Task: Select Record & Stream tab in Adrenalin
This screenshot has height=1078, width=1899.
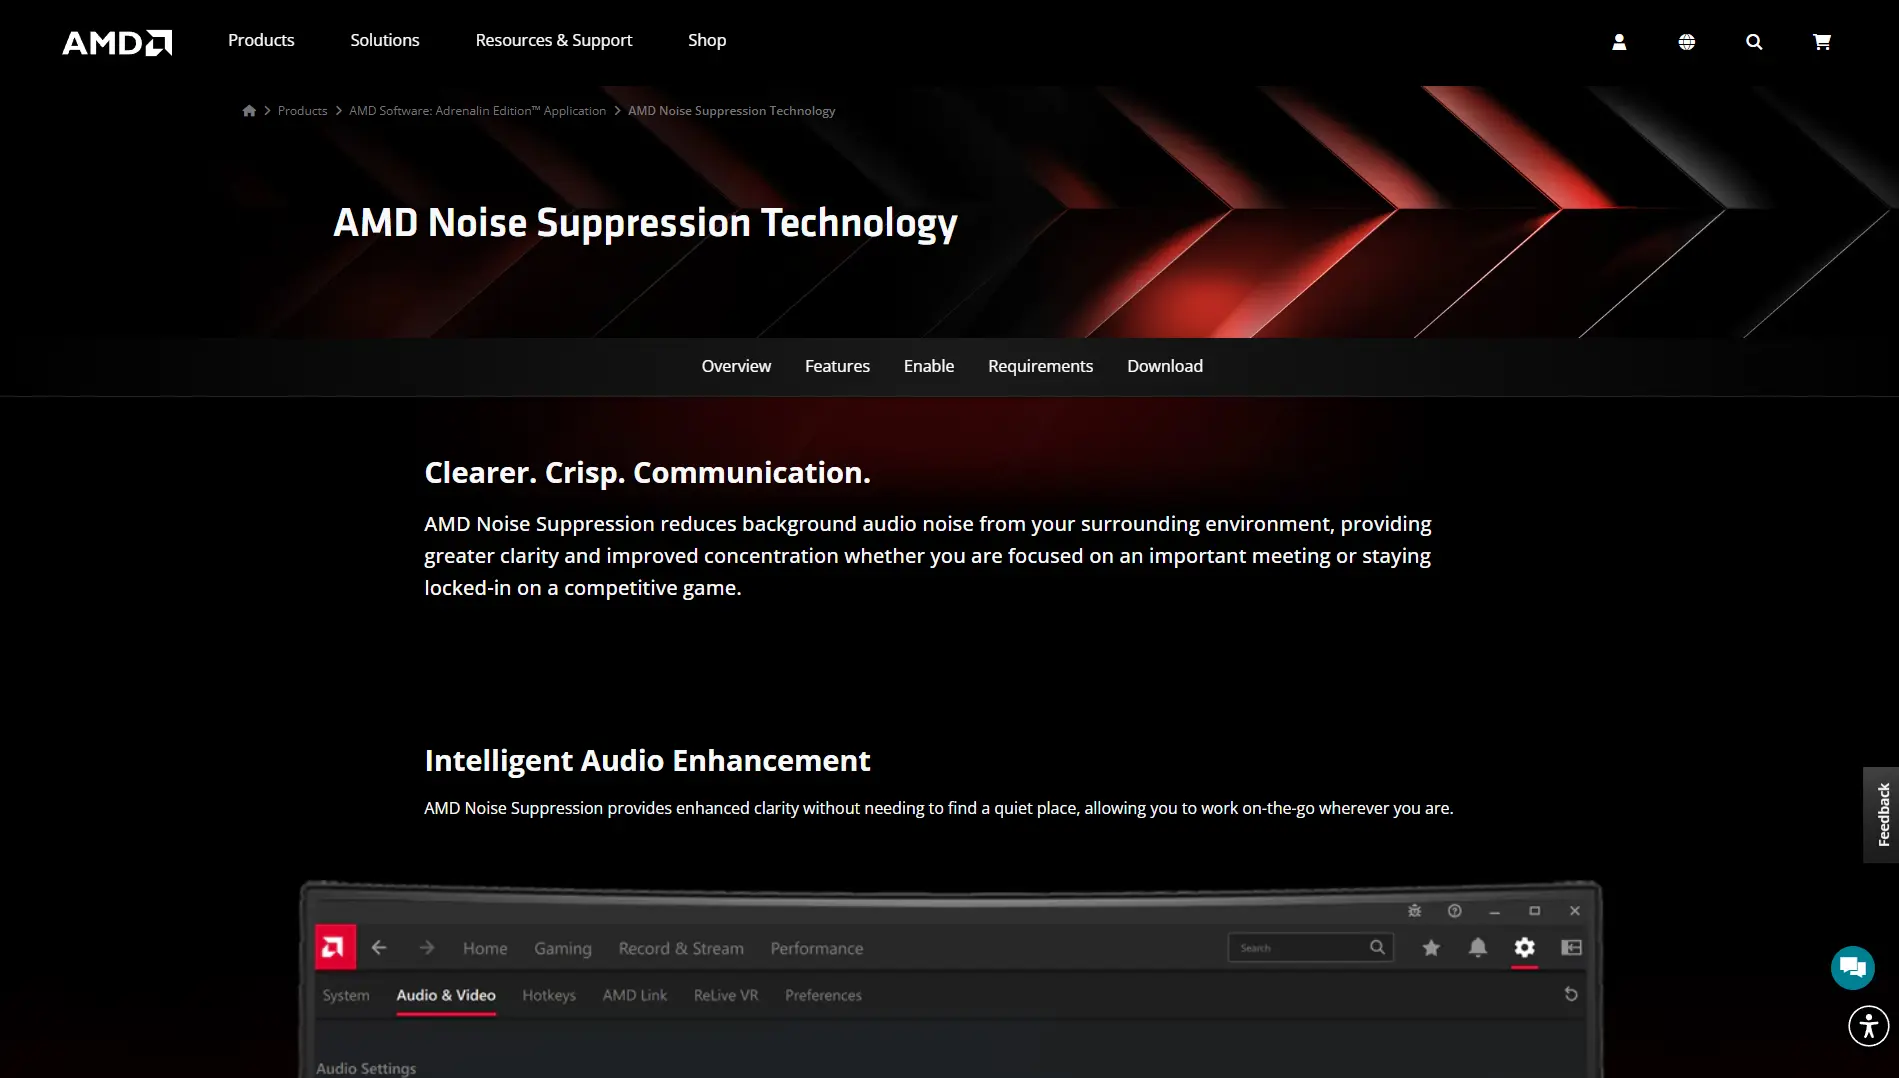Action: (681, 948)
